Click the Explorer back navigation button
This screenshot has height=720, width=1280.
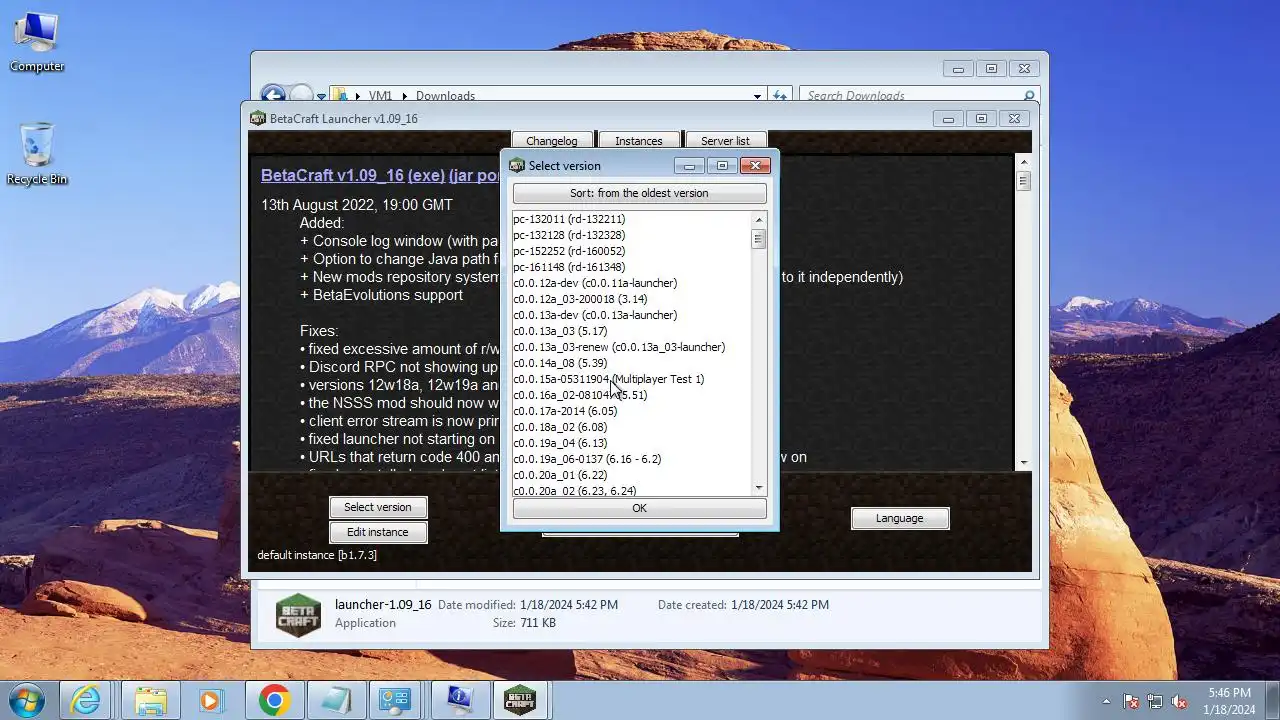pyautogui.click(x=273, y=96)
